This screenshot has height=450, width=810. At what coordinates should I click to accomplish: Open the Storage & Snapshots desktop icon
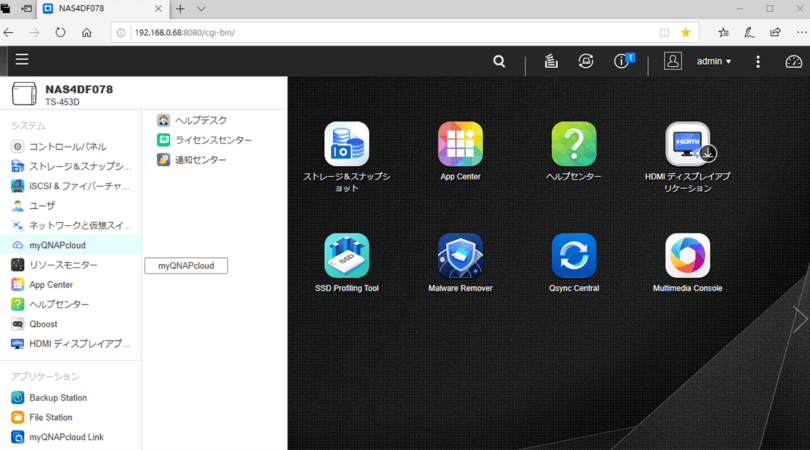click(x=346, y=145)
